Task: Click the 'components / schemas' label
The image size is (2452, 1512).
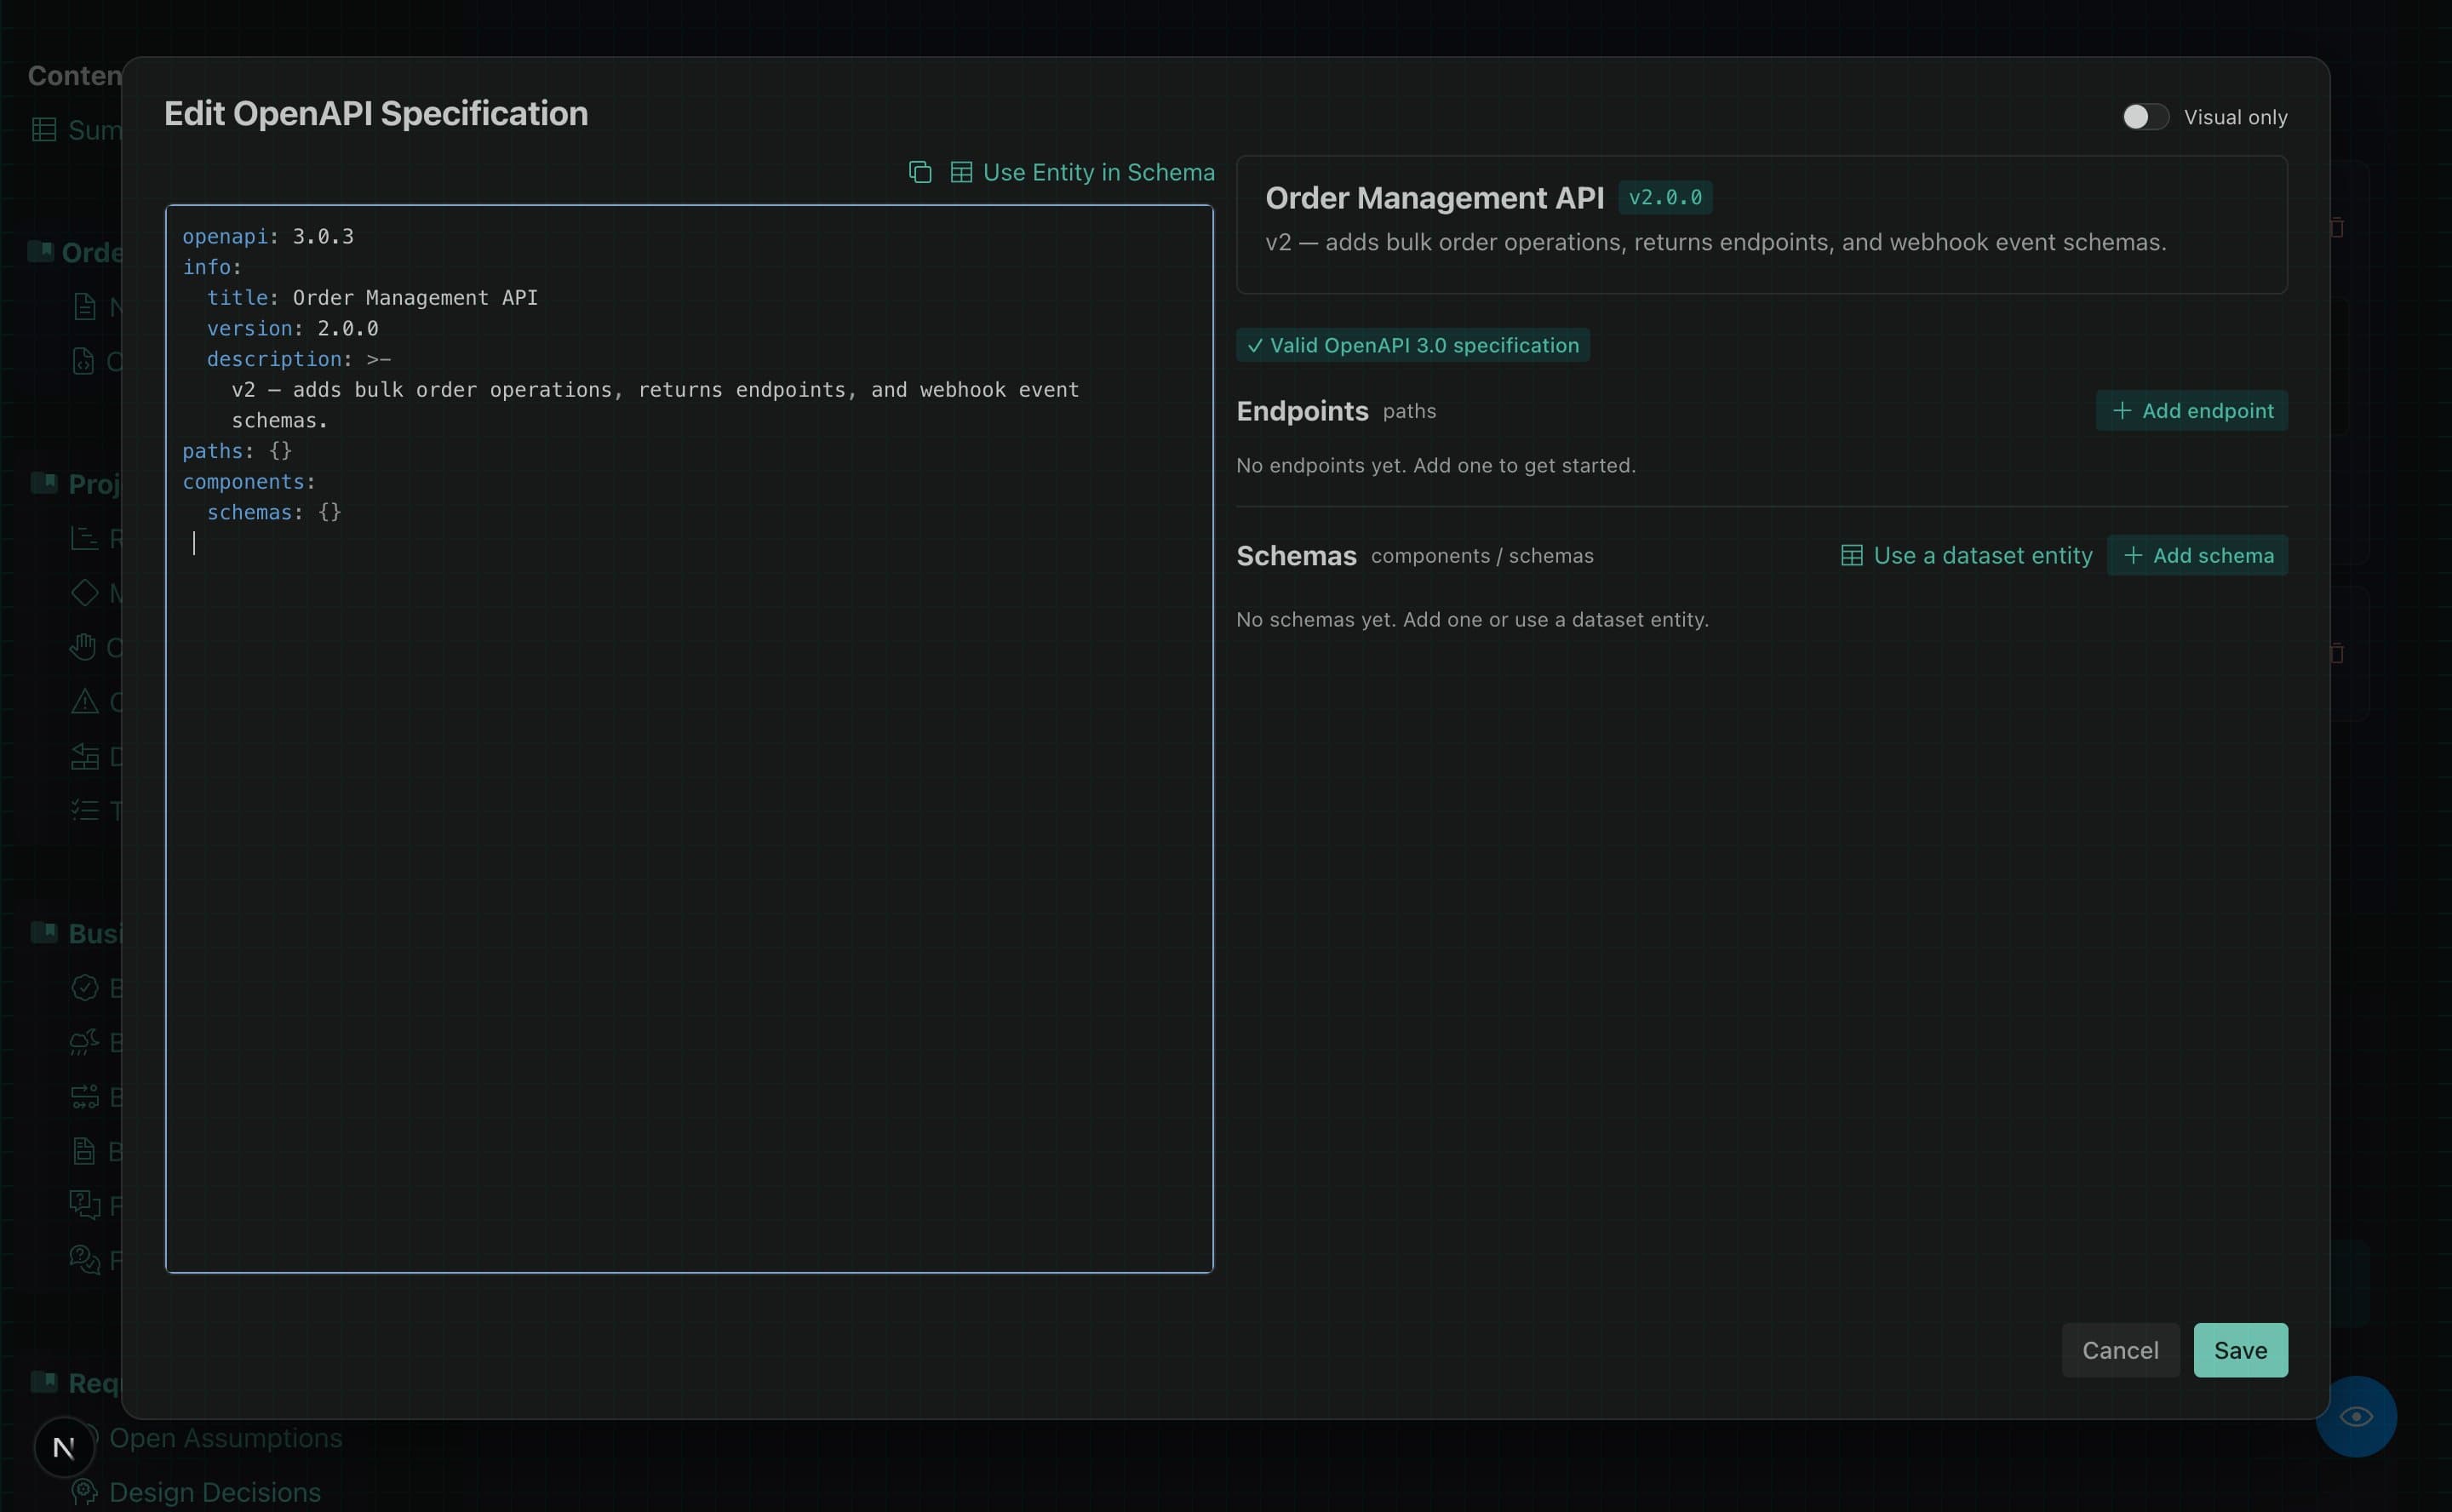Action: [x=1482, y=556]
